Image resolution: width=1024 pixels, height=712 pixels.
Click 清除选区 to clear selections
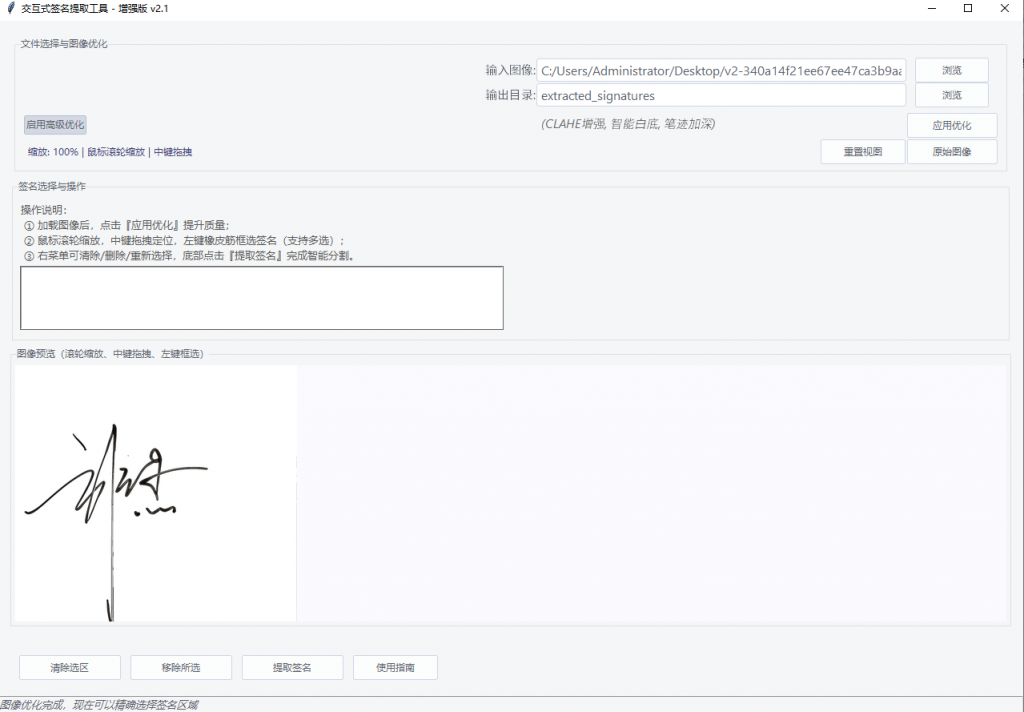coord(69,667)
